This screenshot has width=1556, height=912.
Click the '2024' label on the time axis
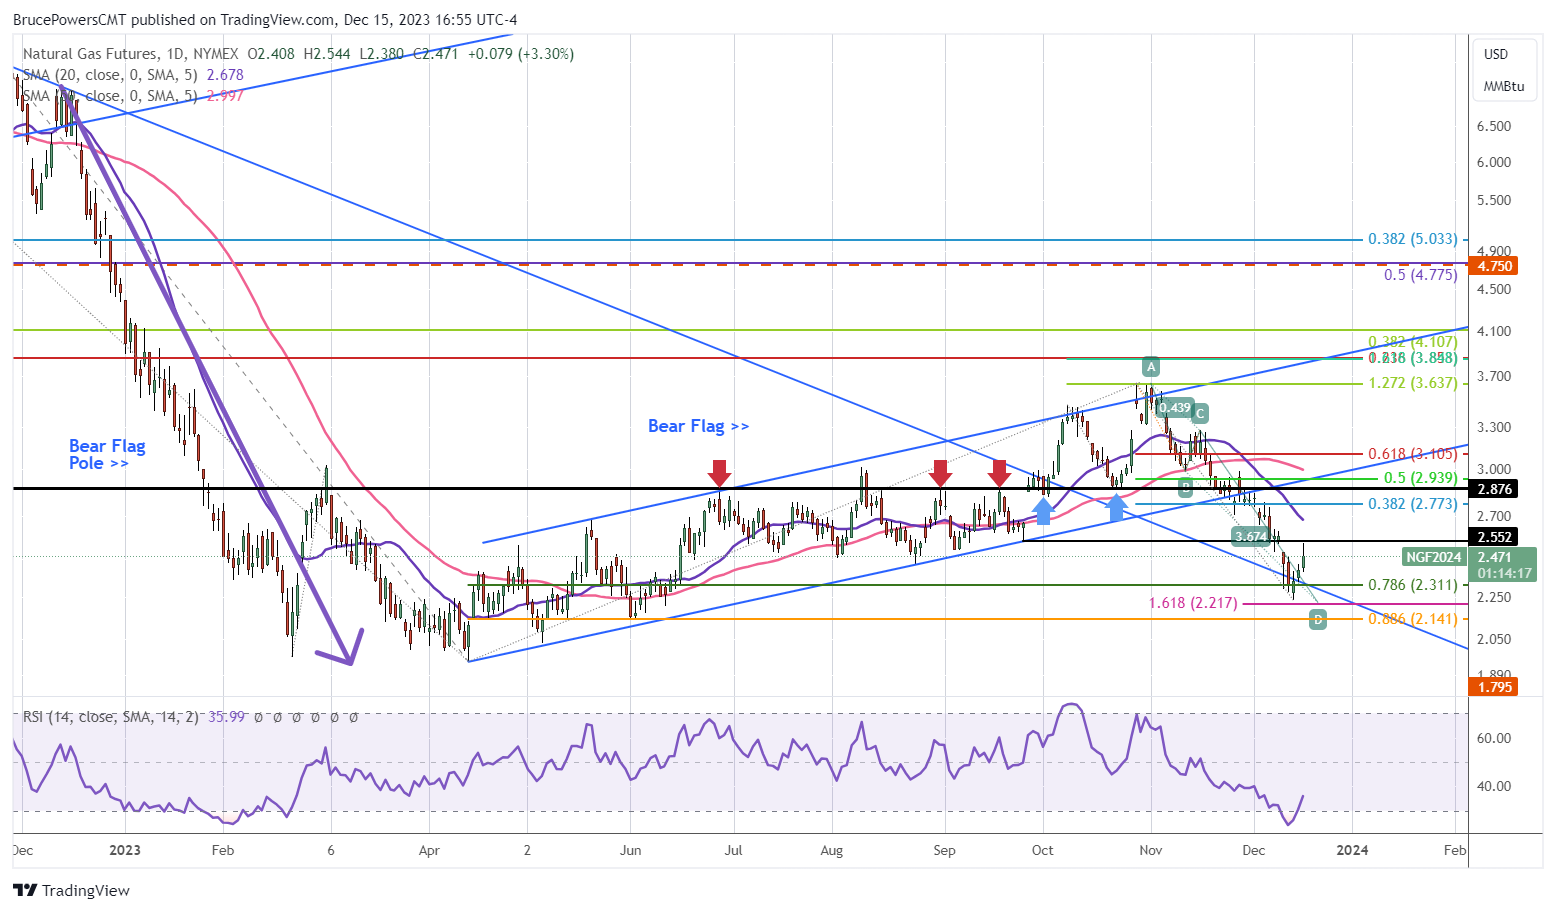pyautogui.click(x=1353, y=850)
